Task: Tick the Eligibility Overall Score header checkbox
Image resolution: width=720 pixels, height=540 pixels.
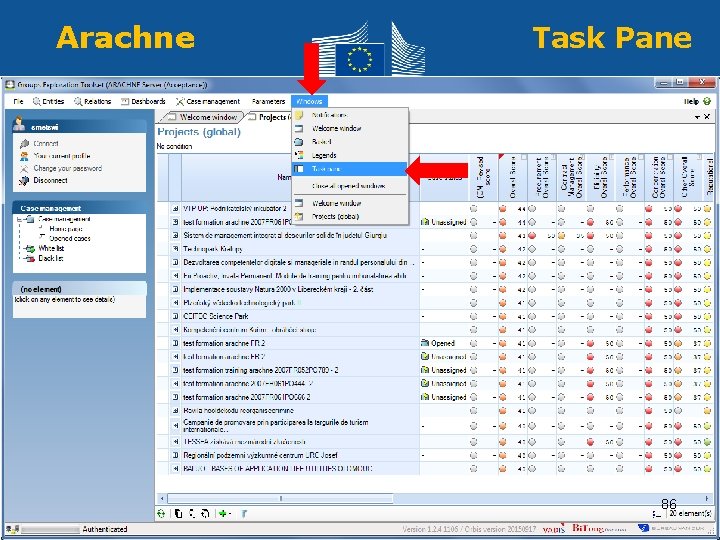Action: click(612, 158)
